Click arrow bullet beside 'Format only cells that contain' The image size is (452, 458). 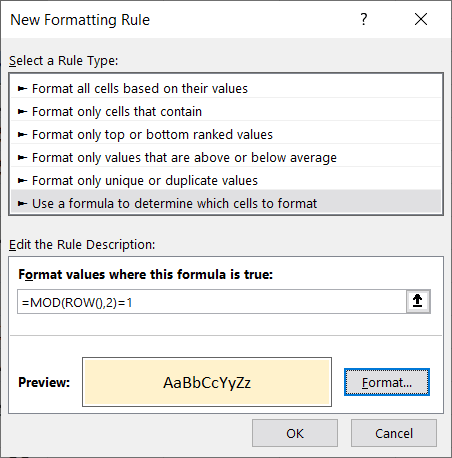(22, 112)
